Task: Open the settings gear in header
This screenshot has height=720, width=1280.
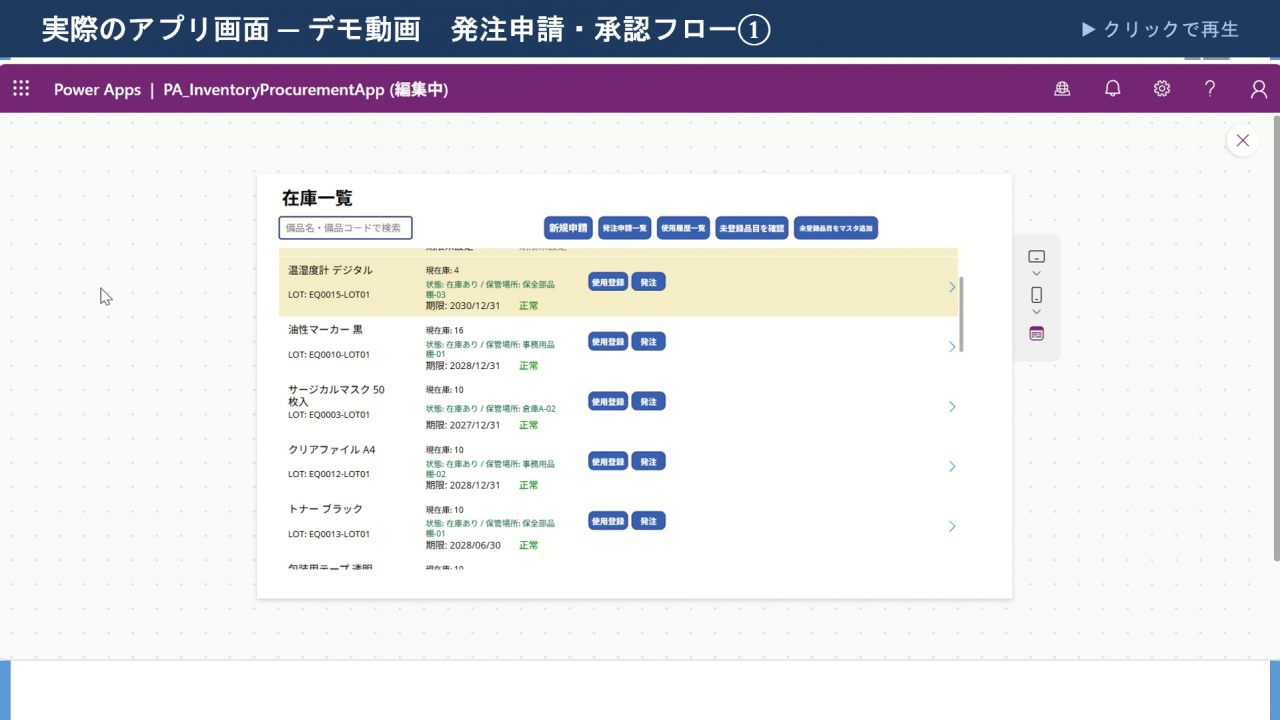Action: coord(1161,89)
